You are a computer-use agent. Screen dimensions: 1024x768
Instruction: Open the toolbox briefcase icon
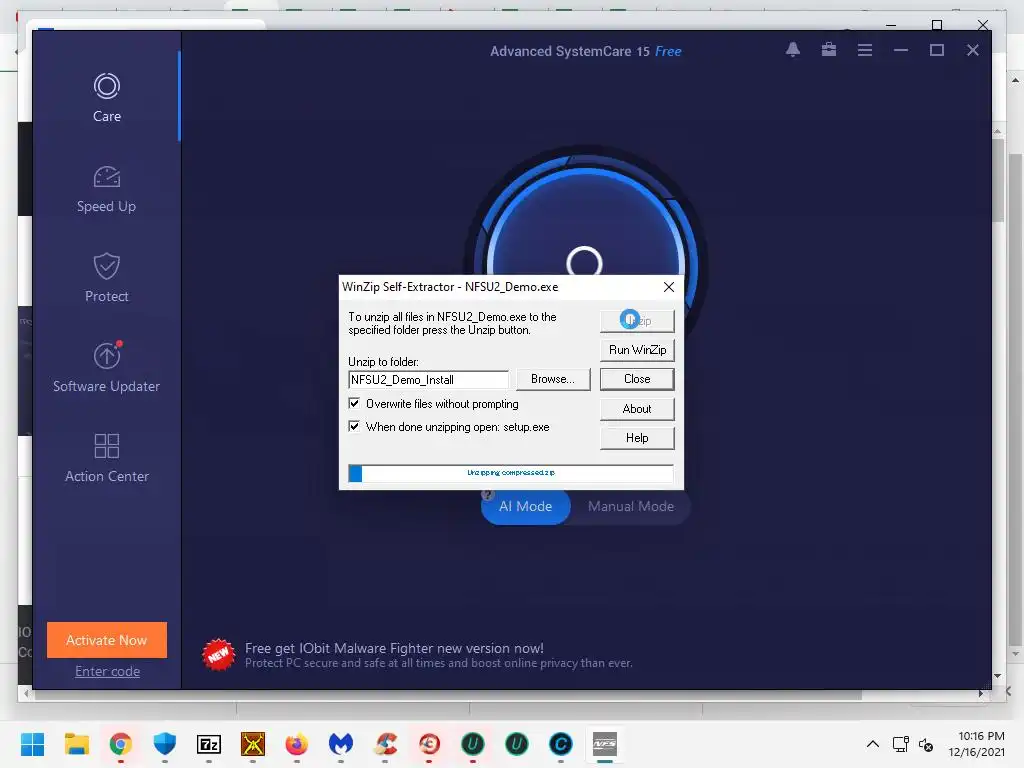click(829, 50)
